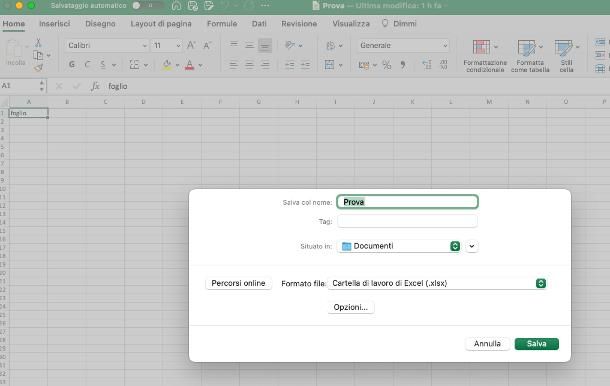The width and height of the screenshot is (610, 386).
Task: Toggle the Salvataggio automatico switch
Action: tap(147, 5)
